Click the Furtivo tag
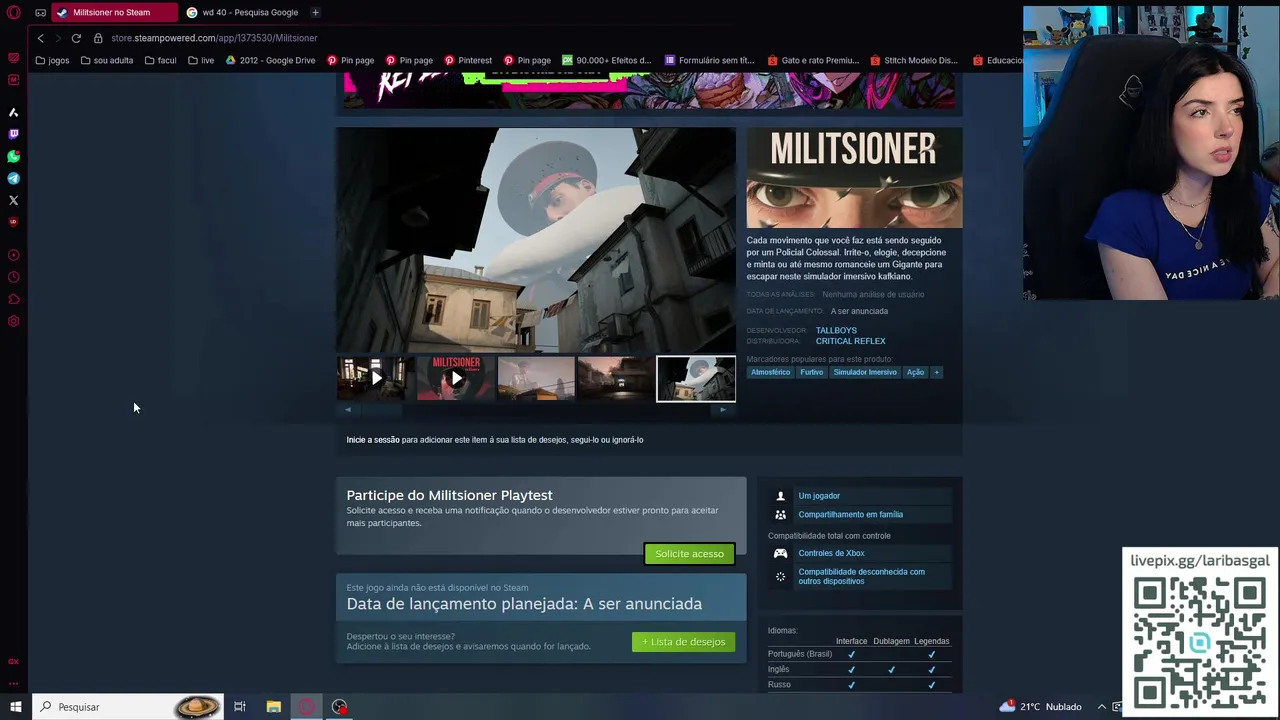This screenshot has height=720, width=1280. (811, 372)
